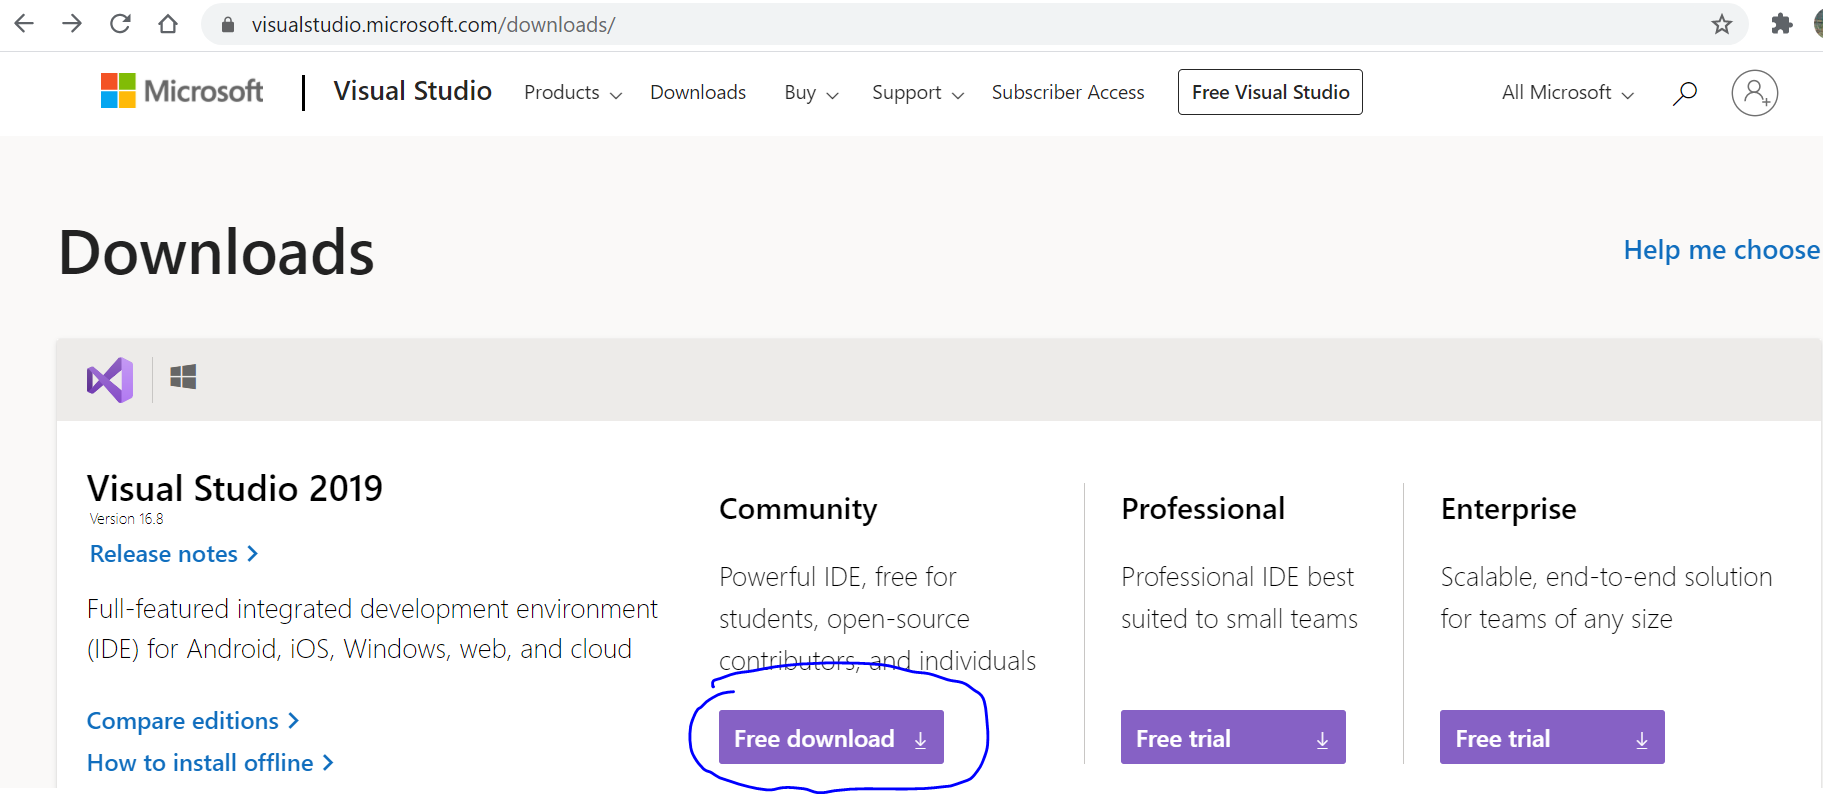Select the Visual Studio purple logo tab
The image size is (1823, 794).
coord(110,380)
